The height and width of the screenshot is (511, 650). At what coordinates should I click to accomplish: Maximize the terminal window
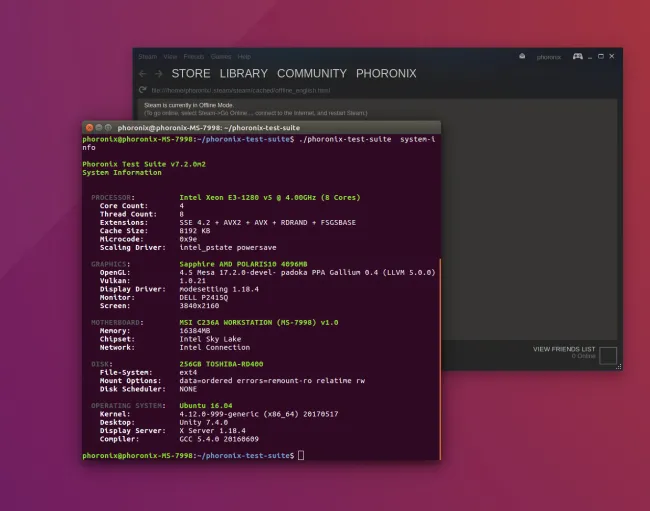tap(108, 128)
